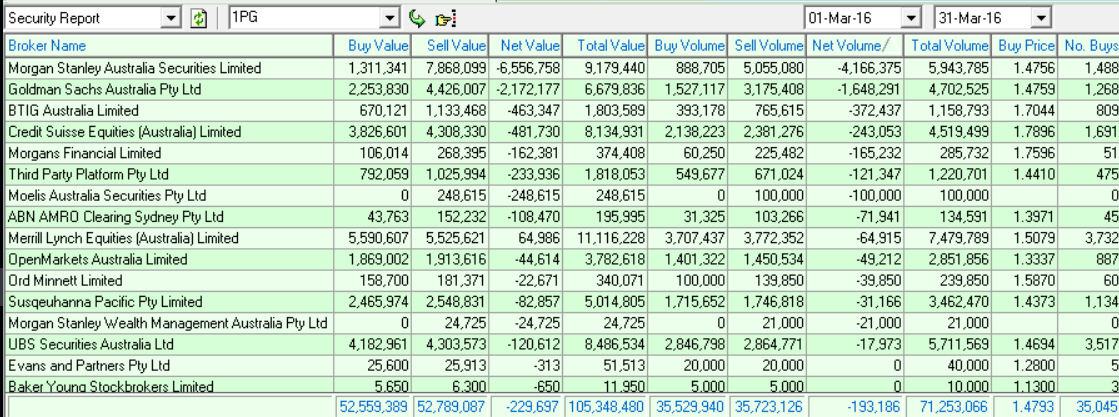Click the pointing hand icon
The height and width of the screenshot is (417, 1119).
coord(446,19)
